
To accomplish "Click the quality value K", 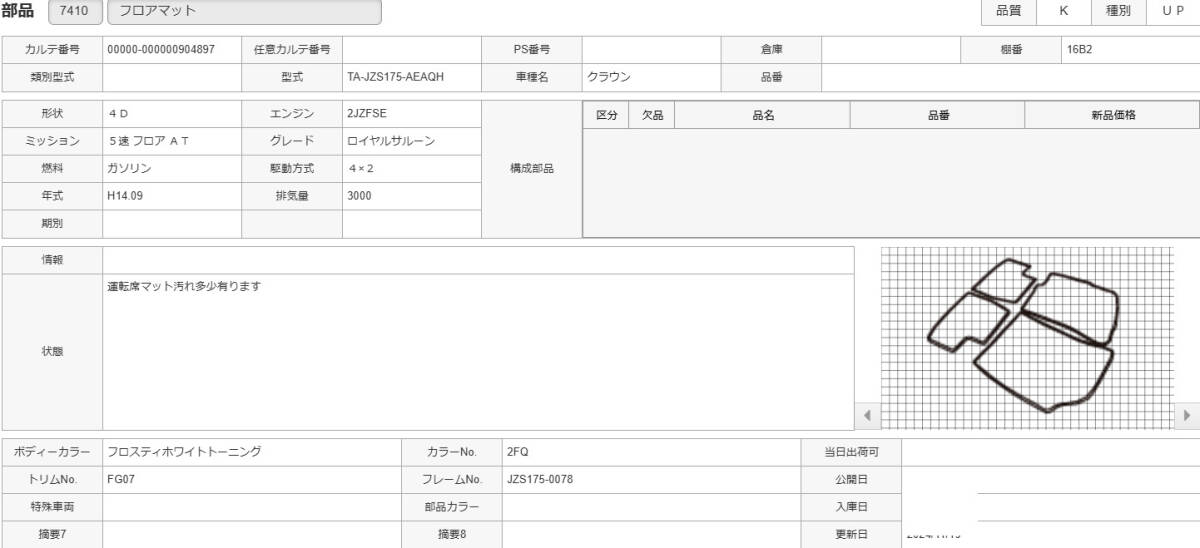I will click(1063, 11).
